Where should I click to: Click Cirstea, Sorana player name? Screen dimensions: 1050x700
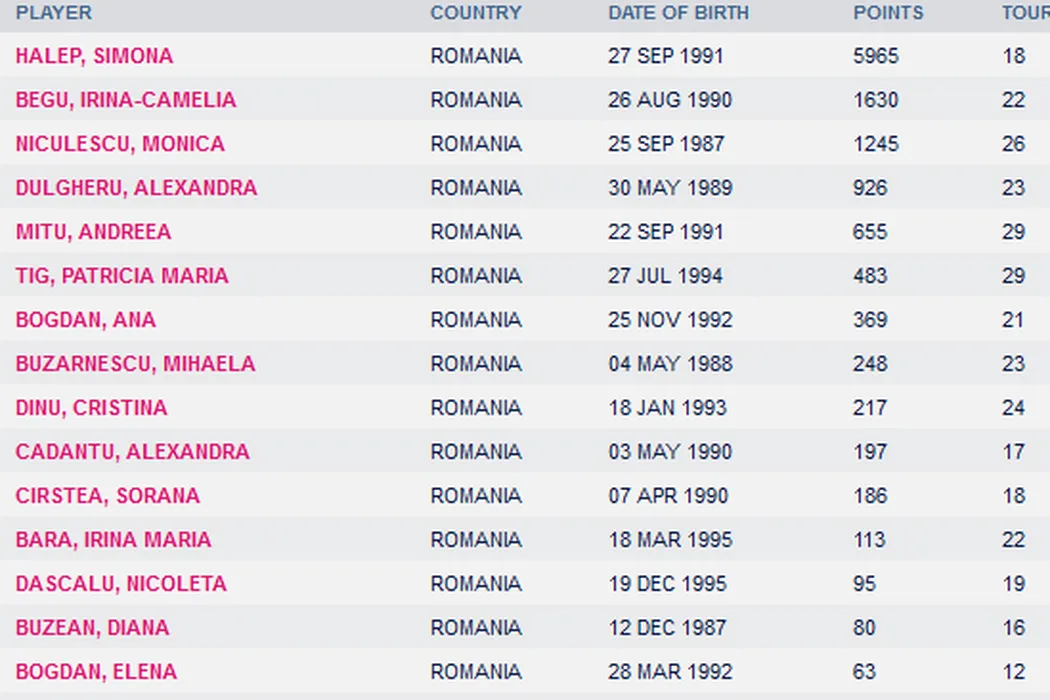coord(107,496)
